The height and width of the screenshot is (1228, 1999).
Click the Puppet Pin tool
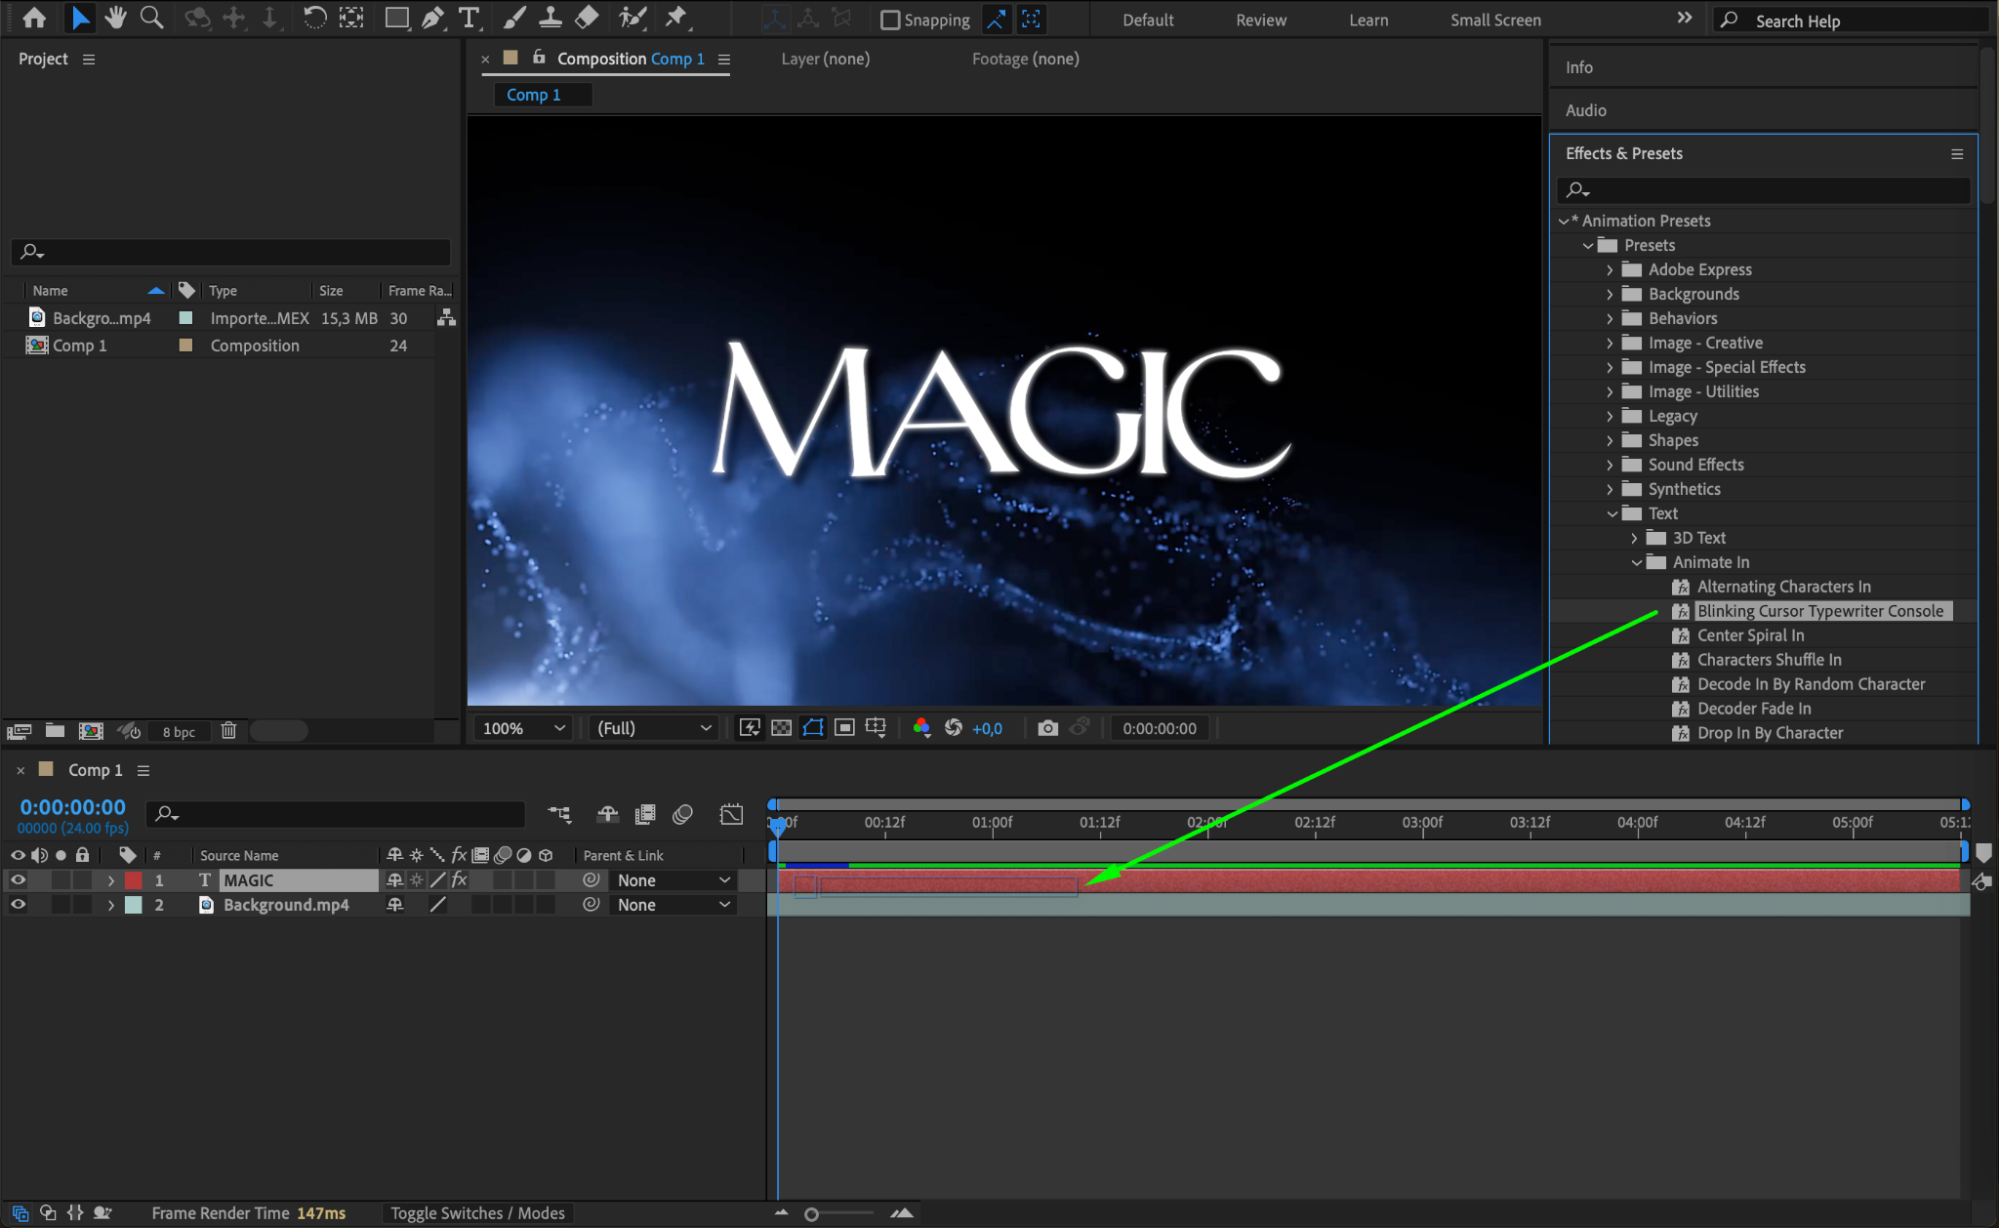tap(676, 17)
